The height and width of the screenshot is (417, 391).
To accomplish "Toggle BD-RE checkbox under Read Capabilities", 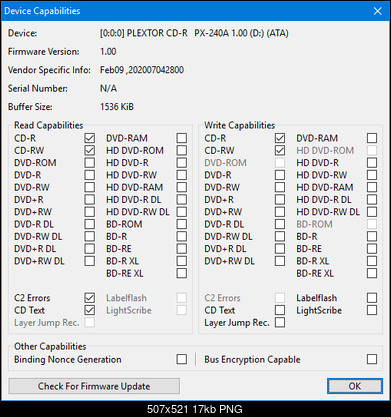I will [182, 249].
